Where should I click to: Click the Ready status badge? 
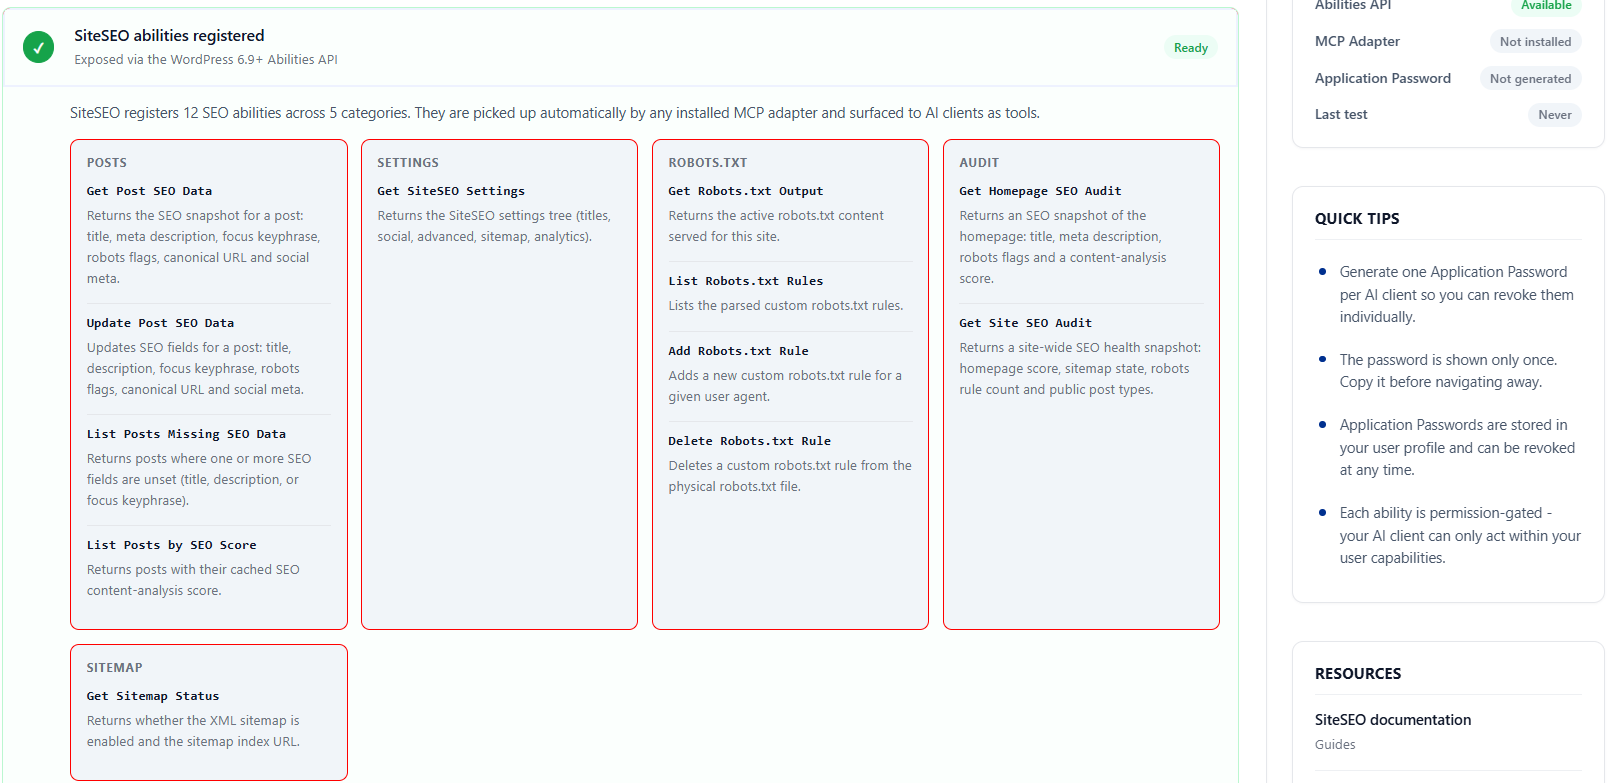coord(1190,48)
